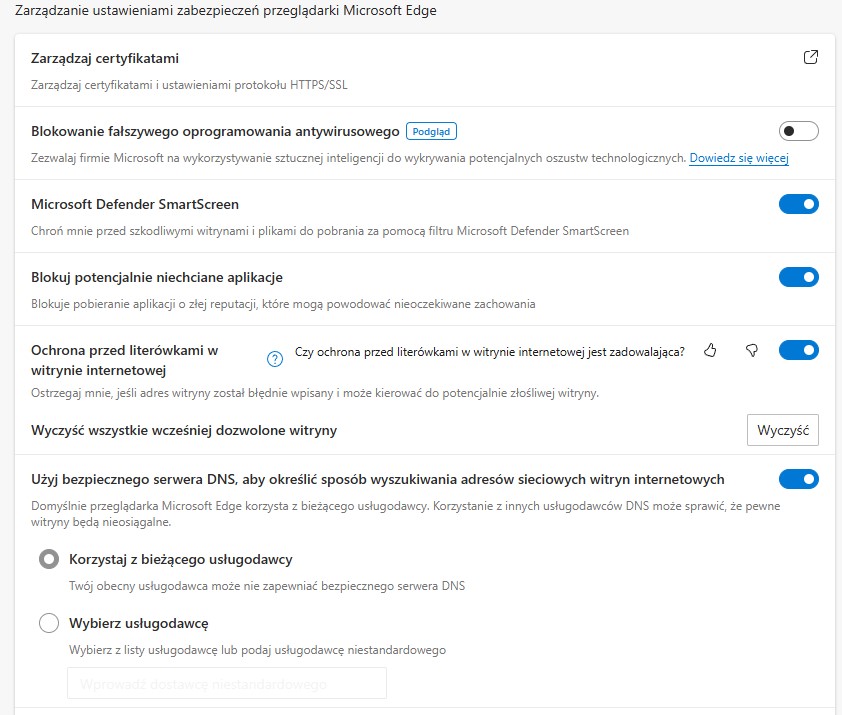This screenshot has width=842, height=715.
Task: Click Wyczyść wszystkie wcześniej dozwolone witryny label
Action: click(184, 430)
